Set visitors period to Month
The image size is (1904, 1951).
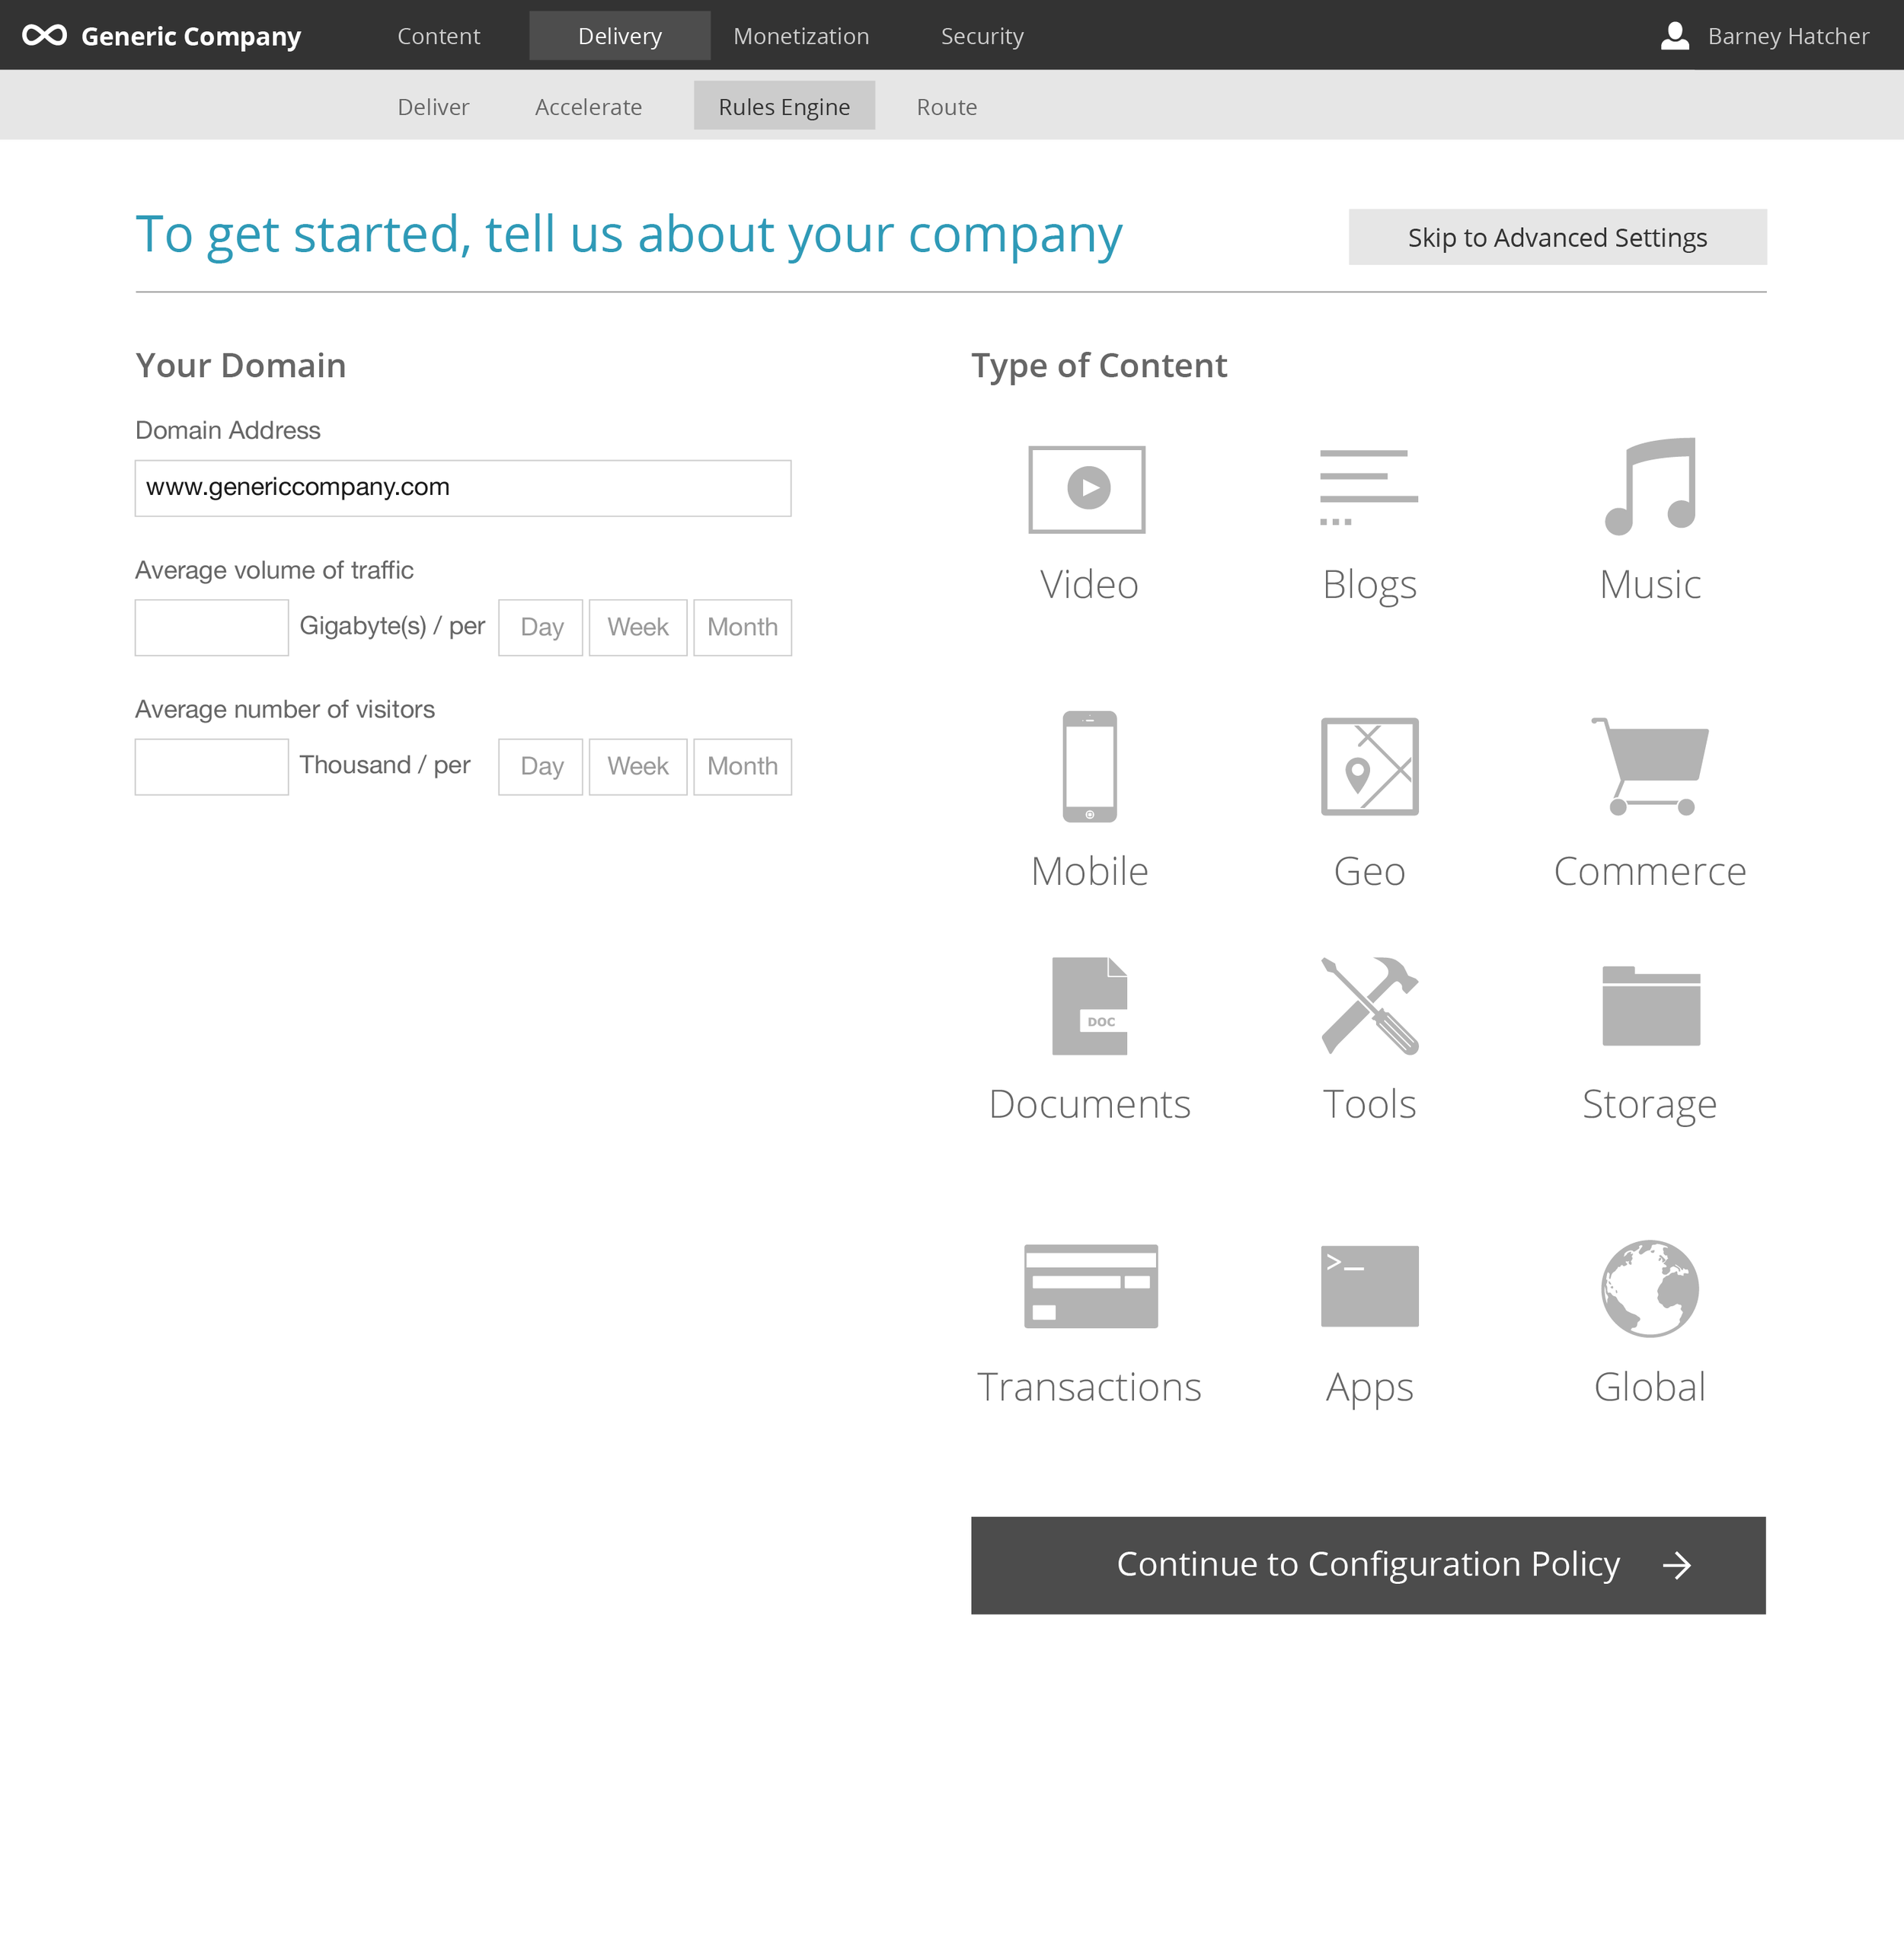(742, 767)
